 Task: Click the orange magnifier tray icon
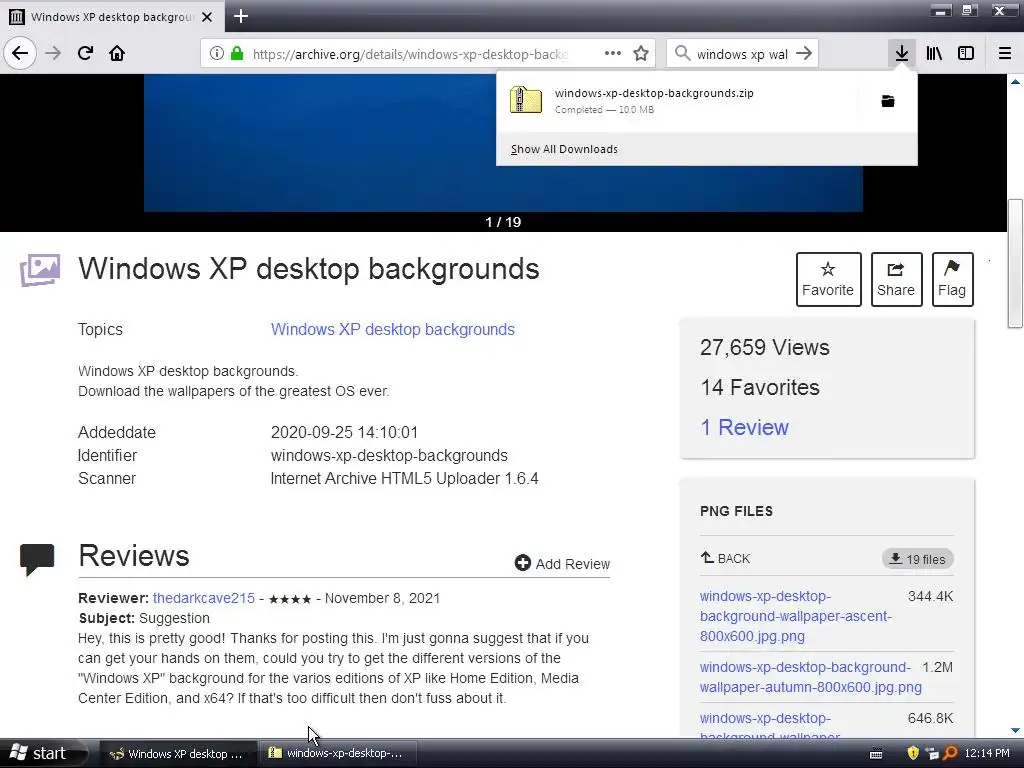950,753
